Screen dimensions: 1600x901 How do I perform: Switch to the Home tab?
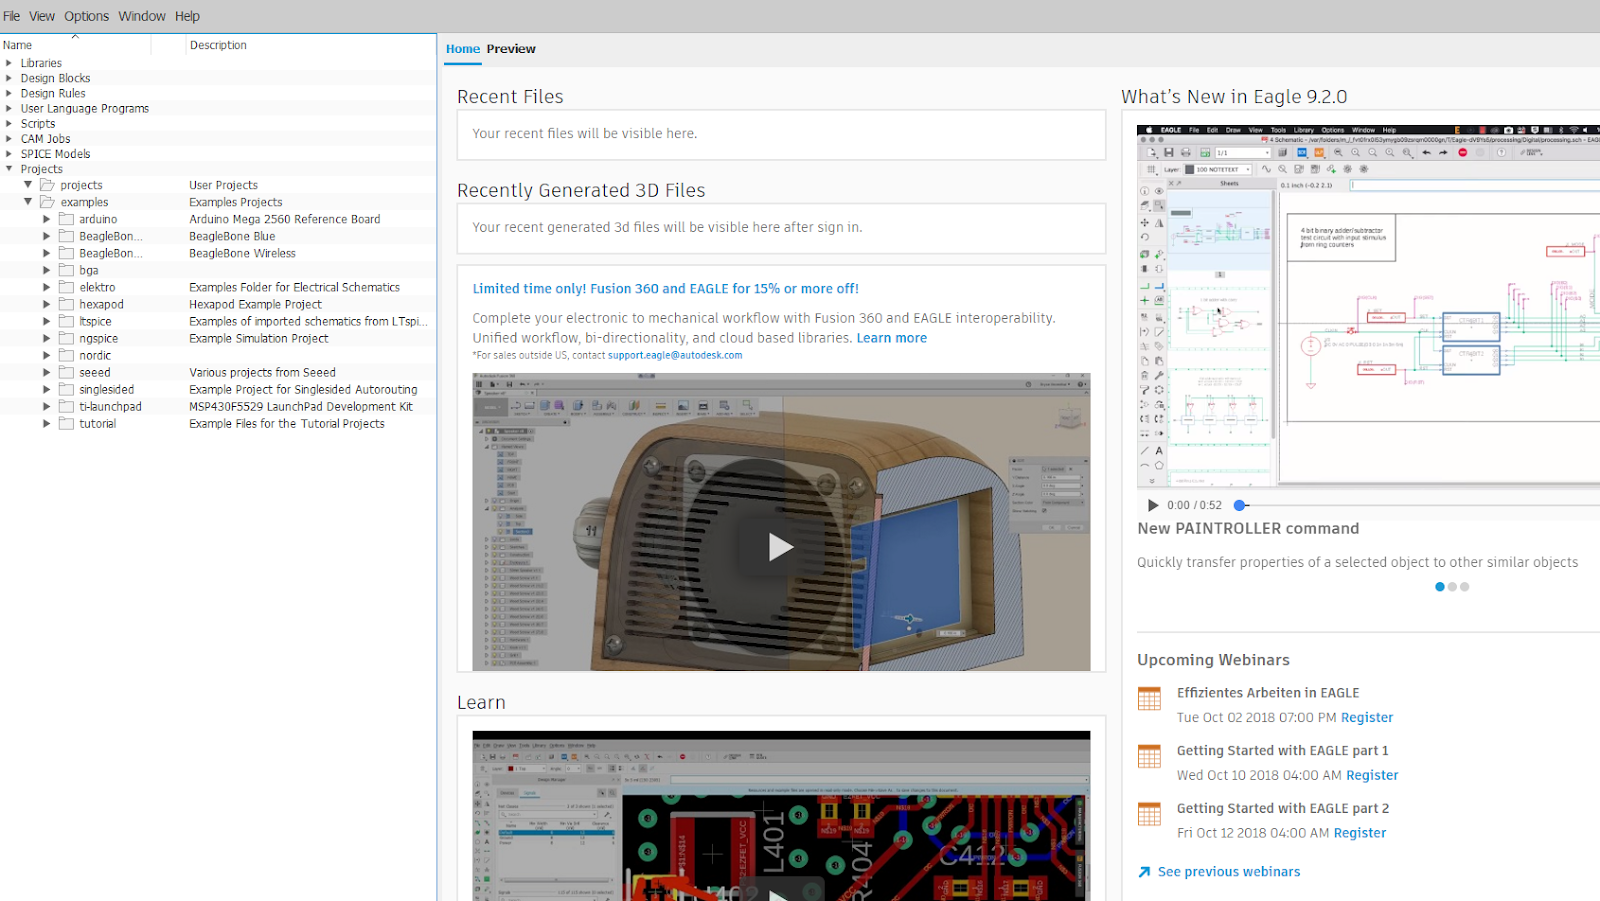pyautogui.click(x=463, y=49)
